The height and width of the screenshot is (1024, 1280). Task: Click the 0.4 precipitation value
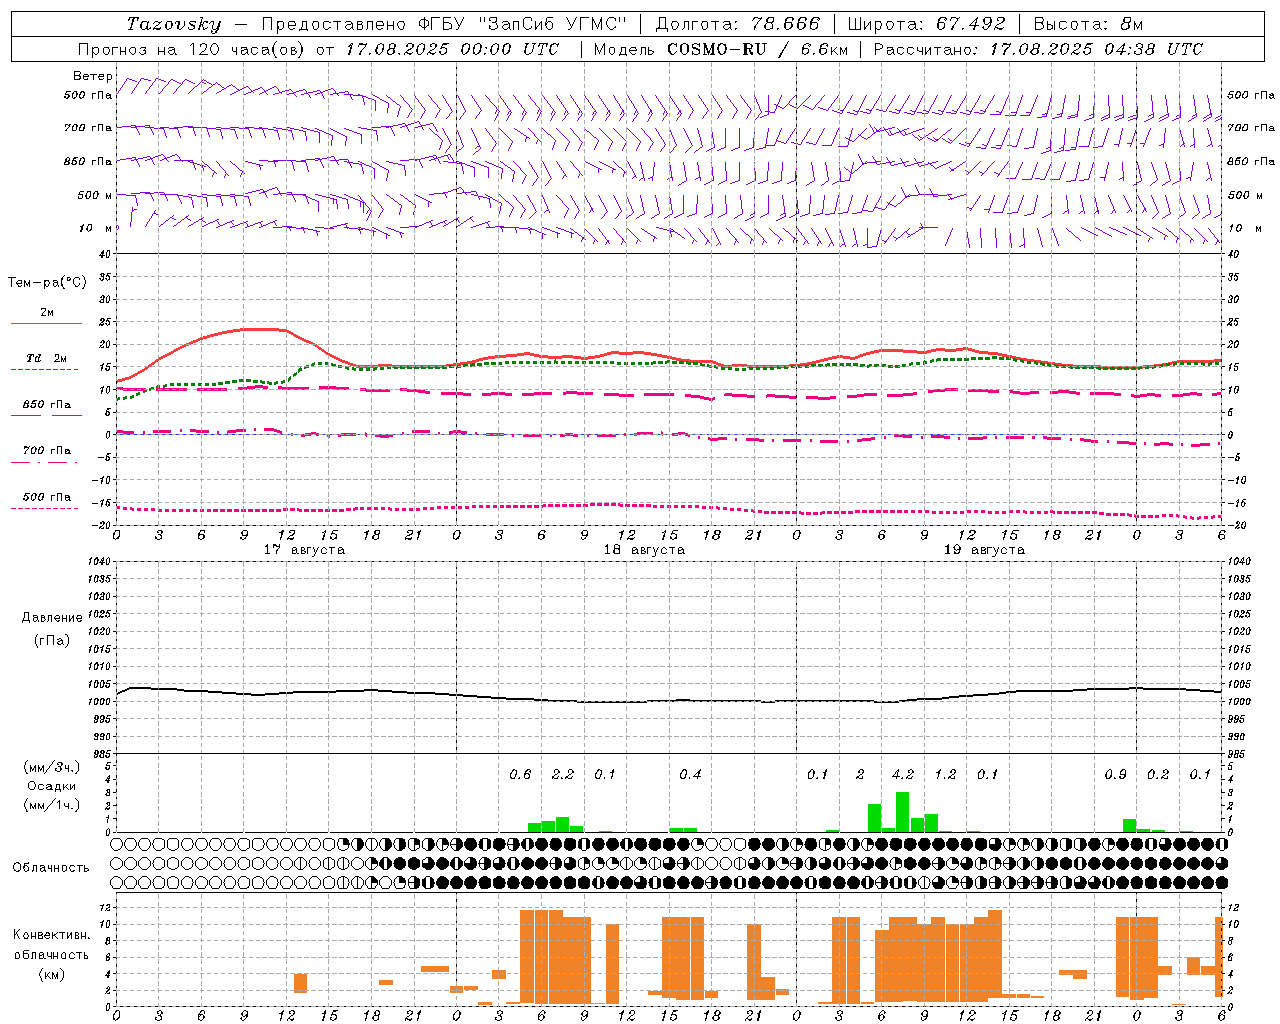tap(690, 775)
